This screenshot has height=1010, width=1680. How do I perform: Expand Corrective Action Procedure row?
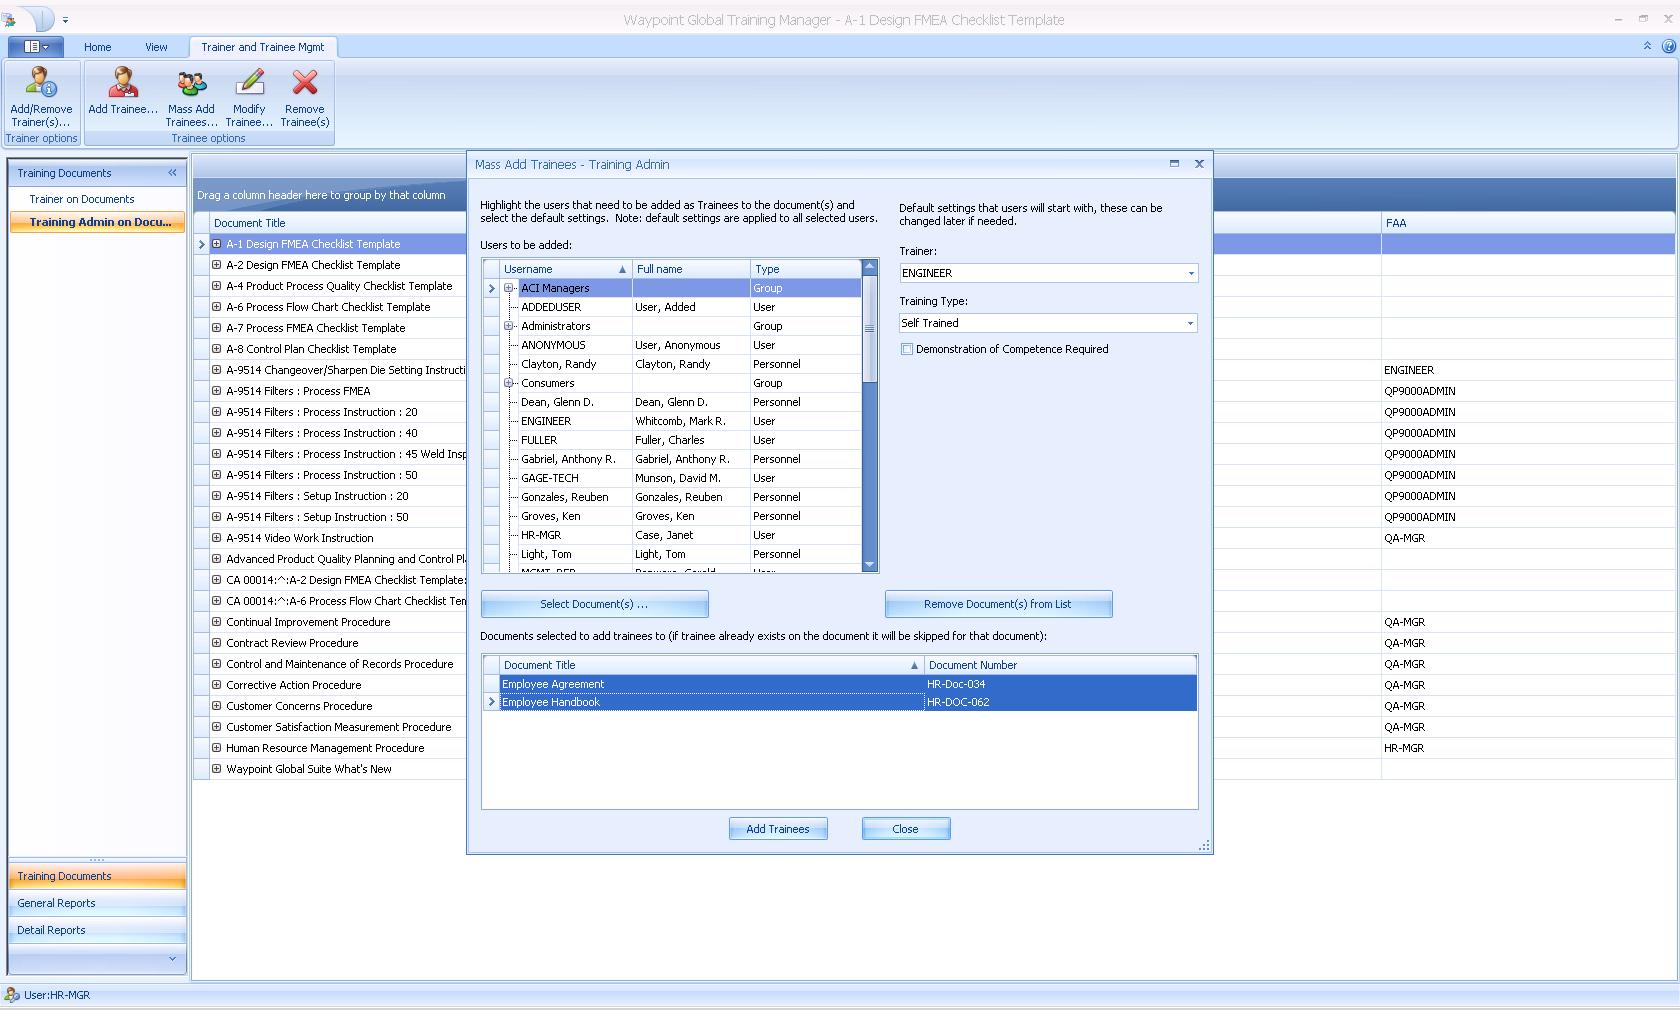click(216, 685)
